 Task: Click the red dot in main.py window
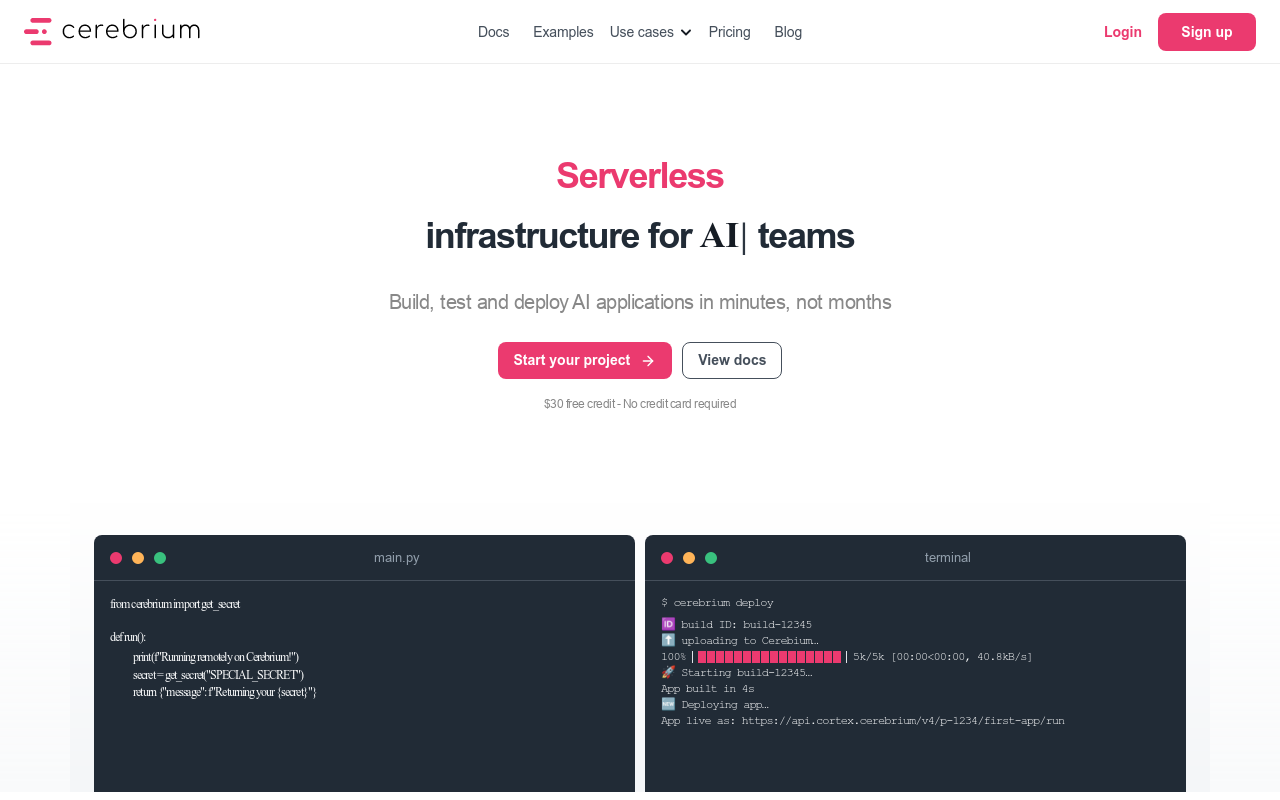tap(116, 558)
